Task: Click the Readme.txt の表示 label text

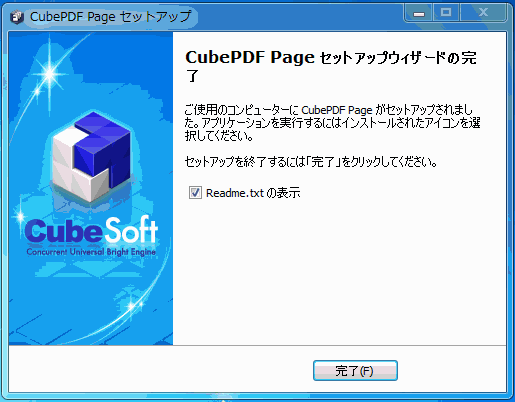Action: [253, 193]
